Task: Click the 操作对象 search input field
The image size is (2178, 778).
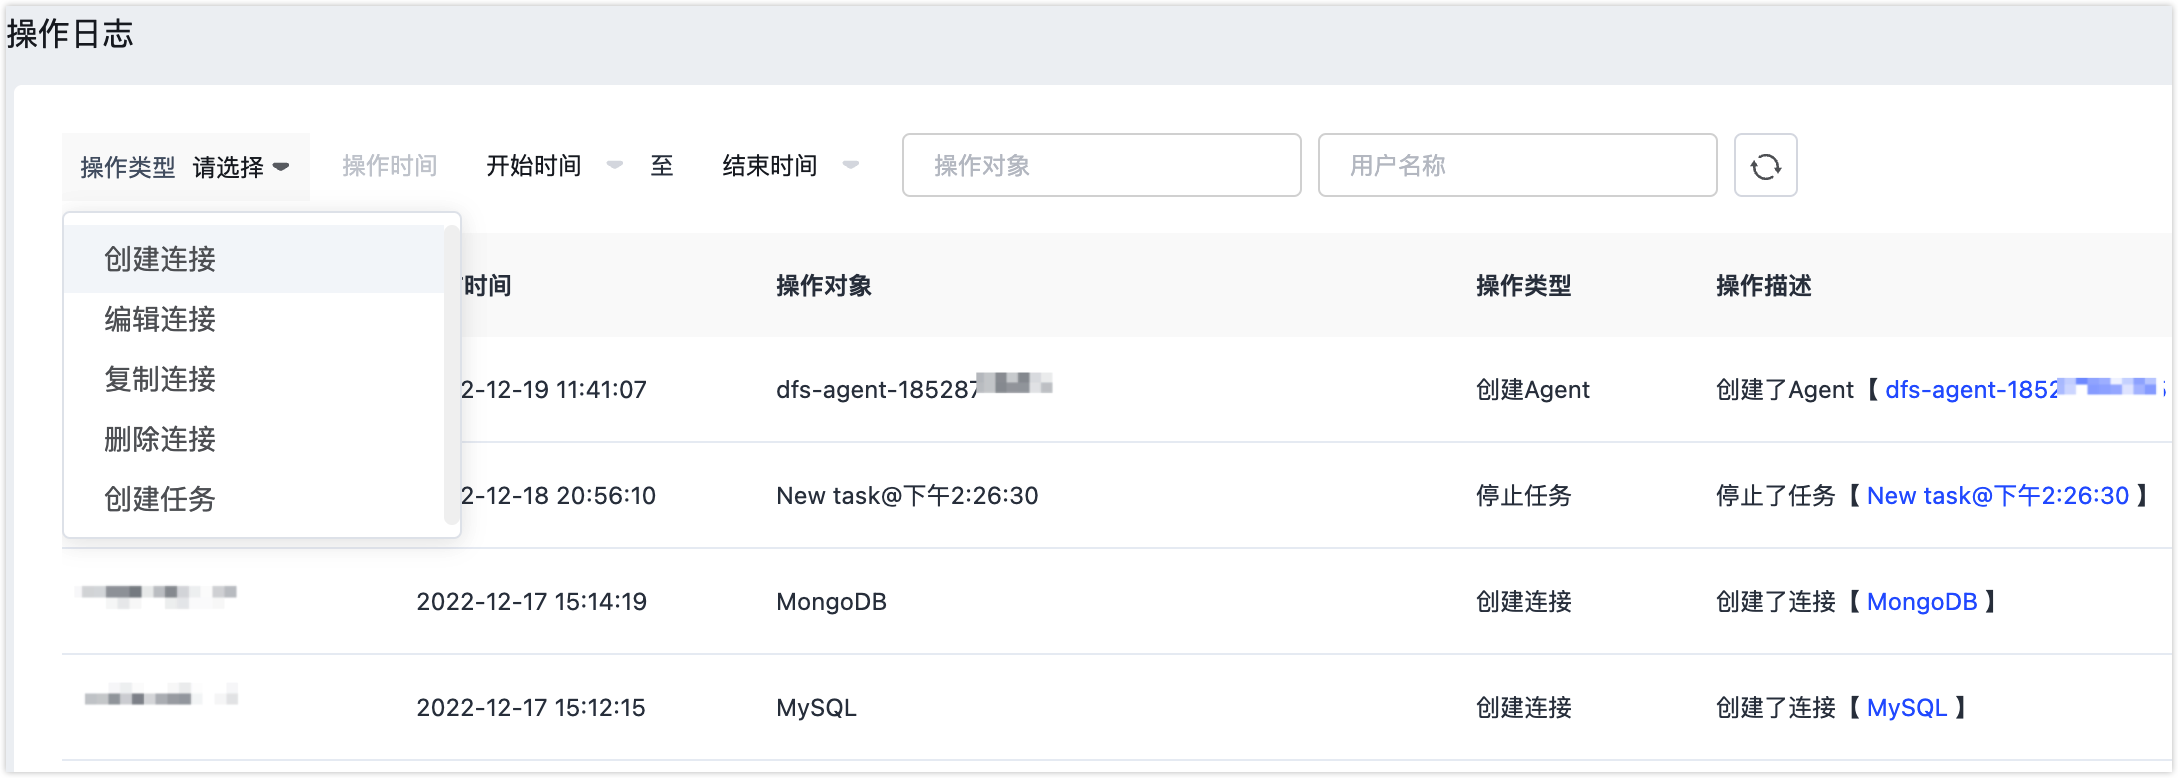Action: tap(1101, 166)
